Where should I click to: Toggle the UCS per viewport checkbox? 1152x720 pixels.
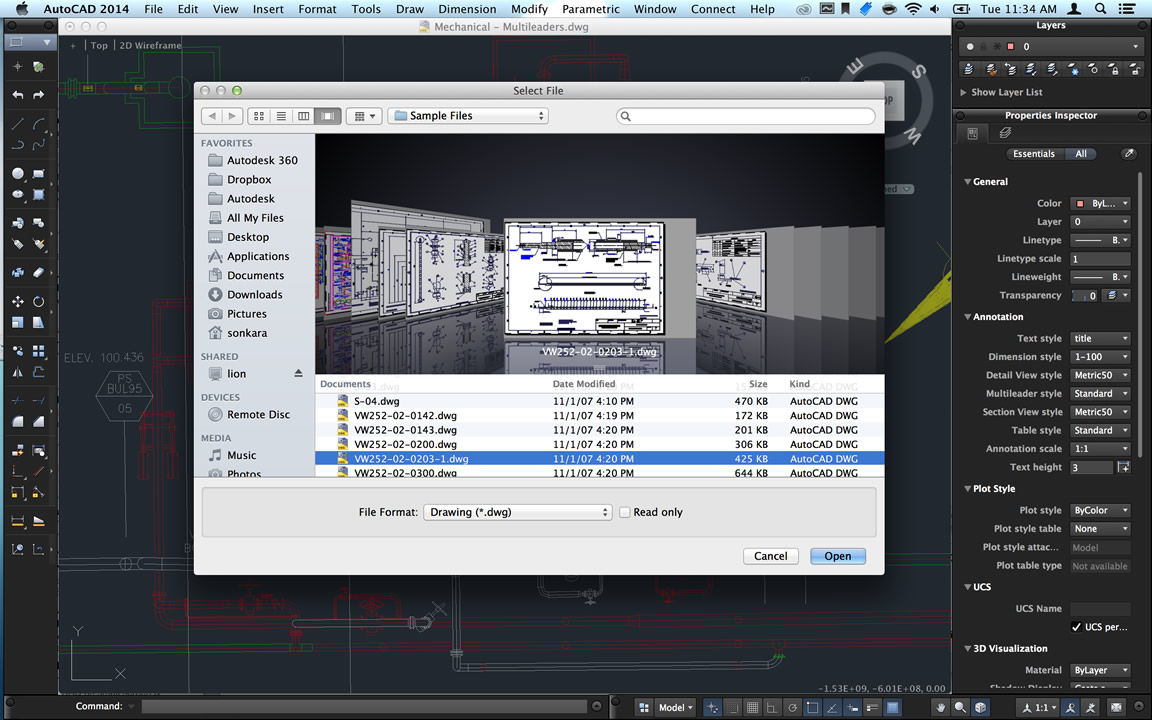click(x=1076, y=627)
